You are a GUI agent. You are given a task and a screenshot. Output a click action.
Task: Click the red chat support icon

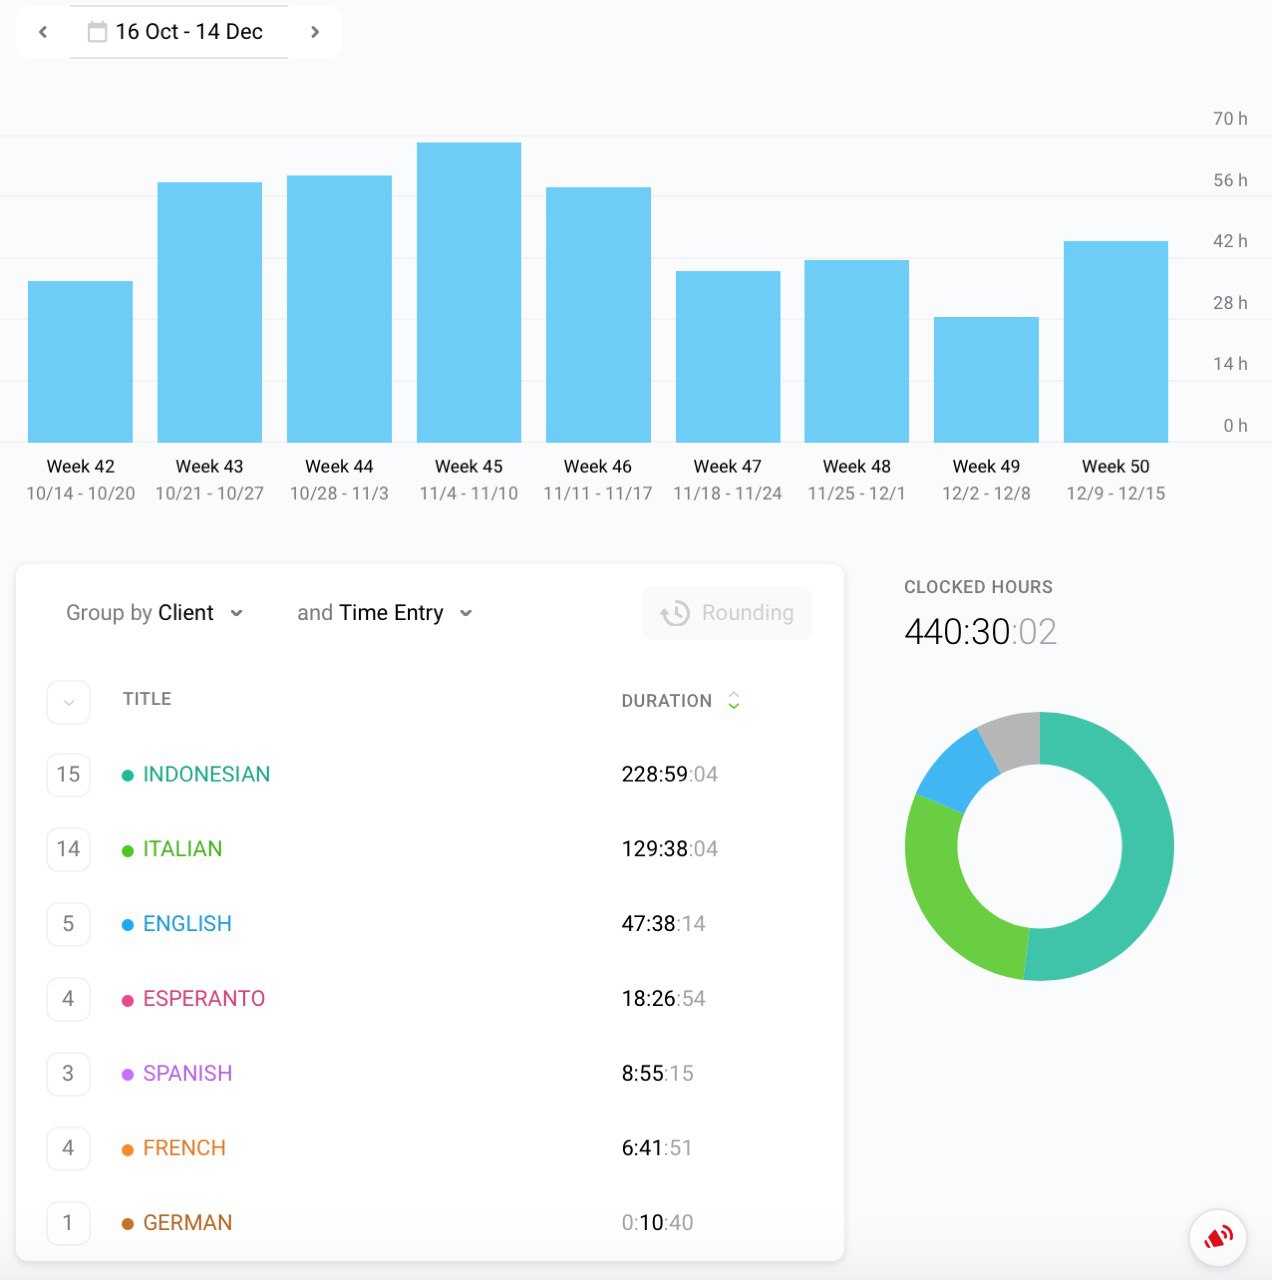pyautogui.click(x=1218, y=1238)
